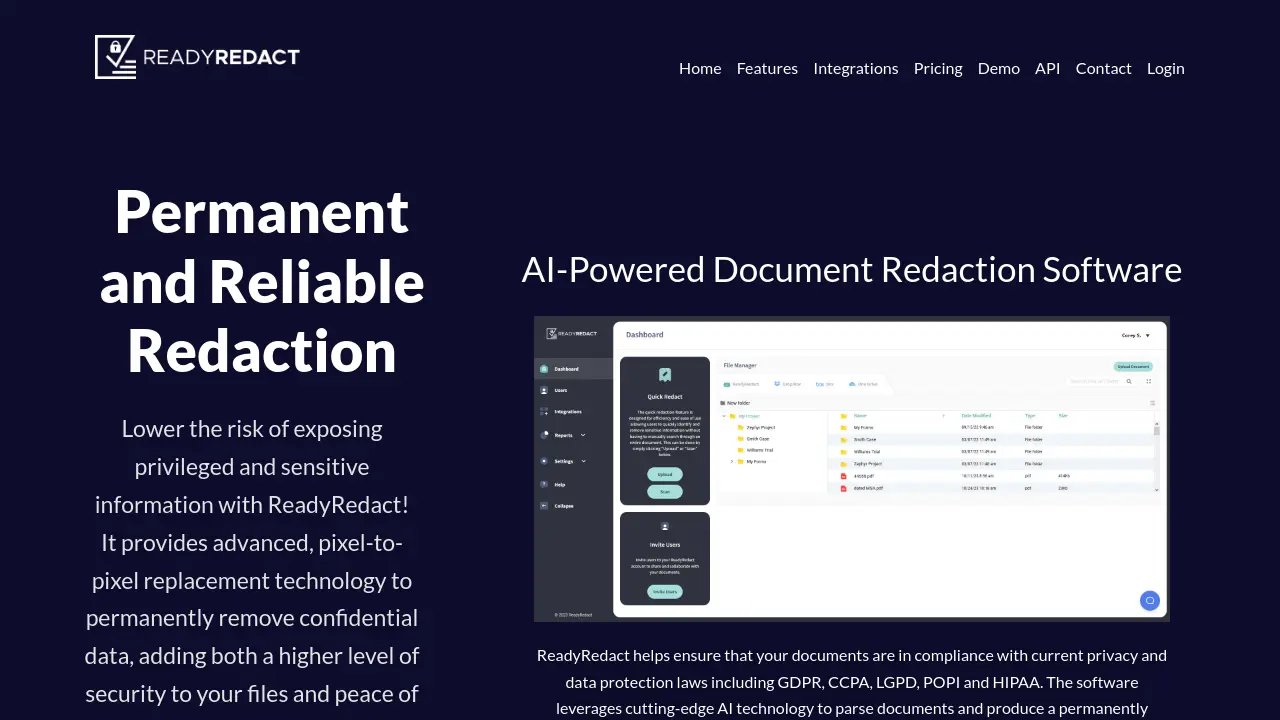Viewport: 1280px width, 720px height.
Task: Open the Features nav link
Action: click(767, 68)
